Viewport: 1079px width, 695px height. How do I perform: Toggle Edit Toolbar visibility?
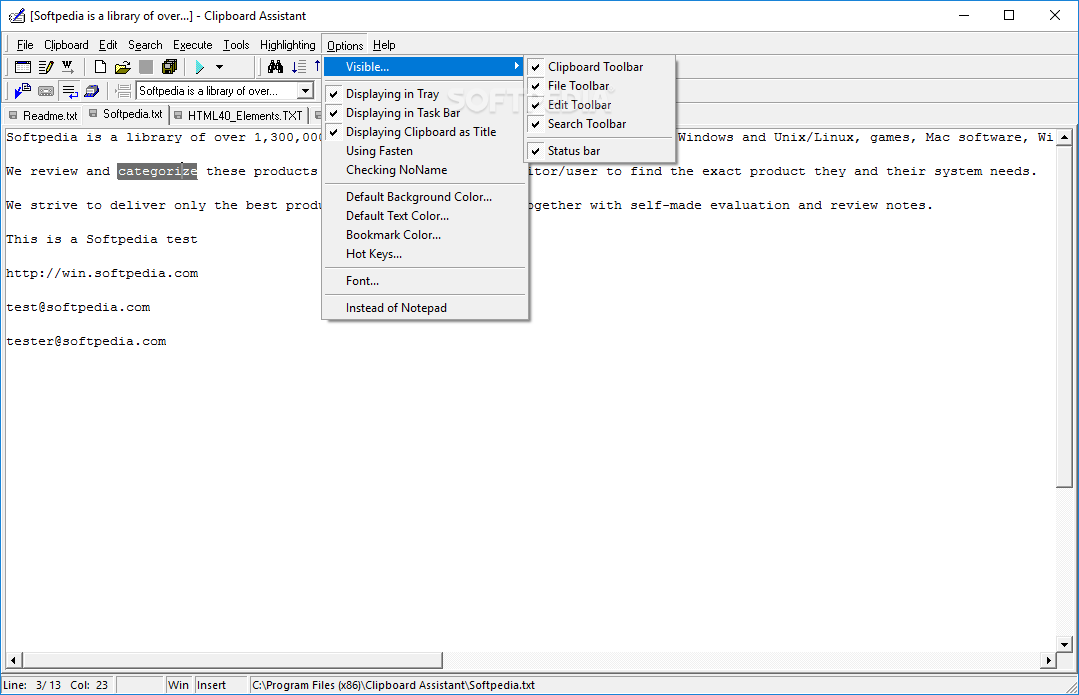(x=599, y=105)
